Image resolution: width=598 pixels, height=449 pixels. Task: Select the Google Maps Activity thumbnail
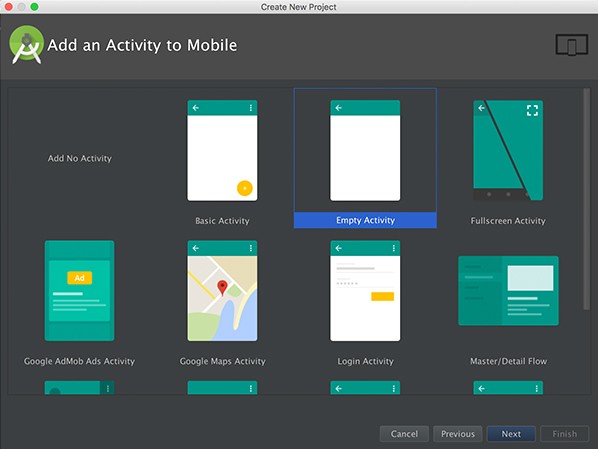pyautogui.click(x=222, y=291)
